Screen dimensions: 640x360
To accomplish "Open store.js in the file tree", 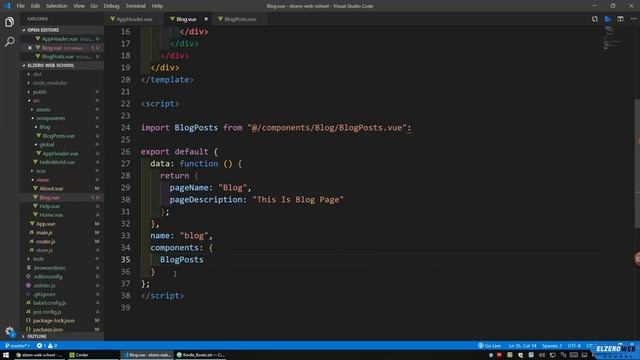I will click(44, 250).
